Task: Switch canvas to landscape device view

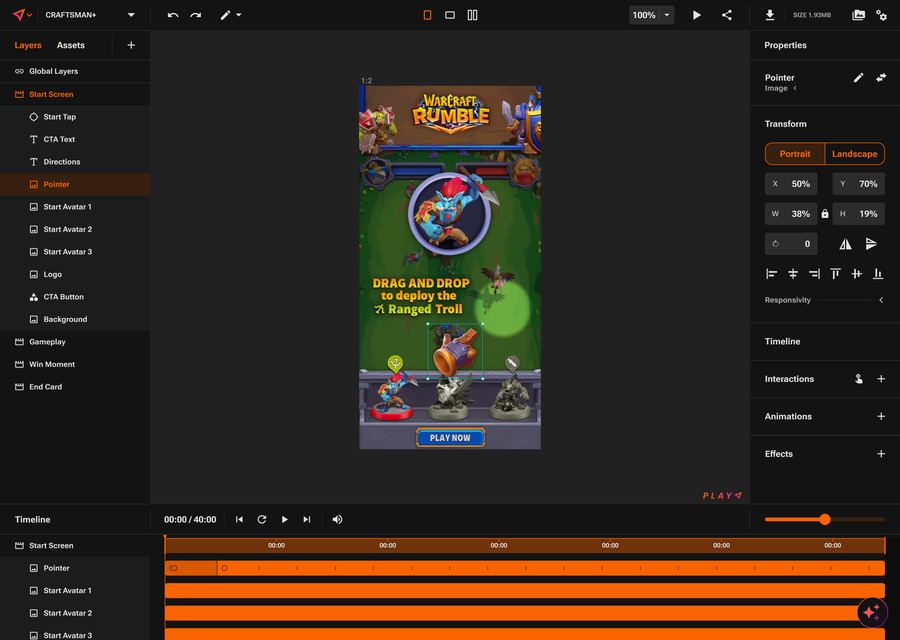Action: coord(450,15)
